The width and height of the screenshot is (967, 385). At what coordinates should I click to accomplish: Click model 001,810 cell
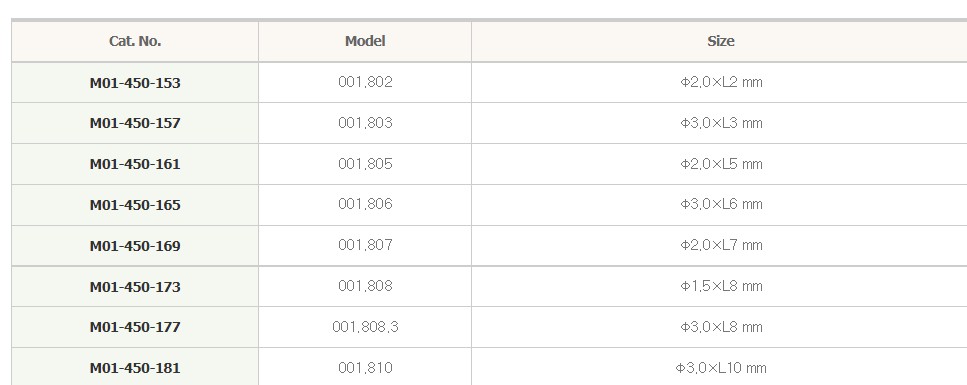point(365,368)
